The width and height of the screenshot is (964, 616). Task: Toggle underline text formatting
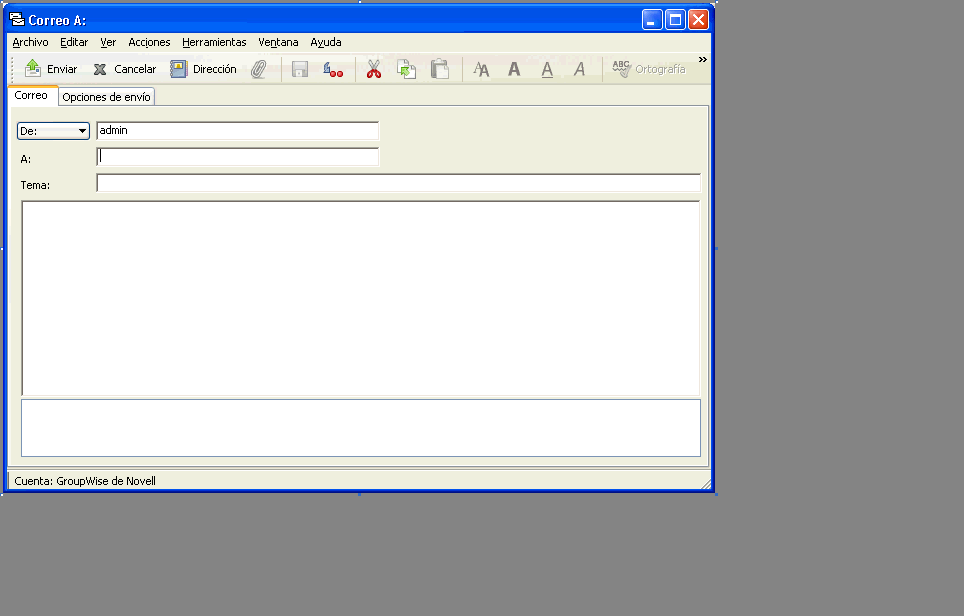click(547, 69)
